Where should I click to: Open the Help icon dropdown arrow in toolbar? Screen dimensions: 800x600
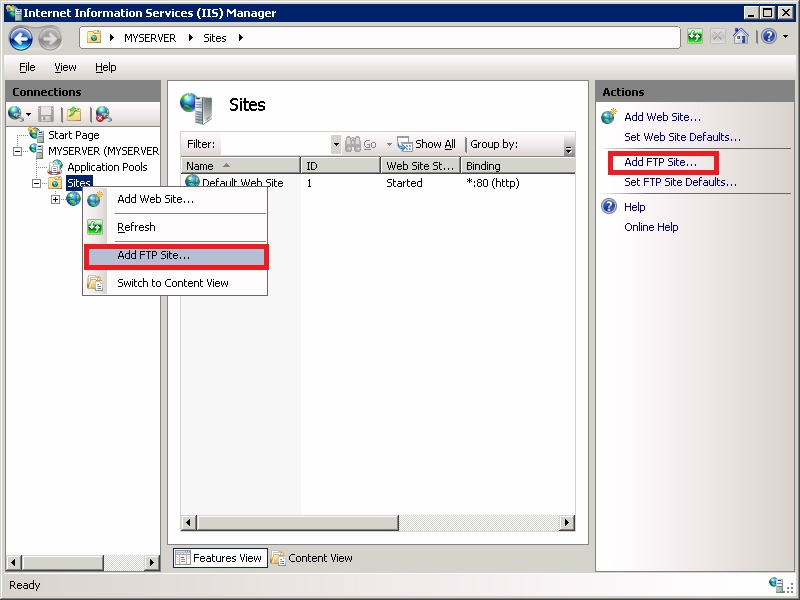coord(785,36)
